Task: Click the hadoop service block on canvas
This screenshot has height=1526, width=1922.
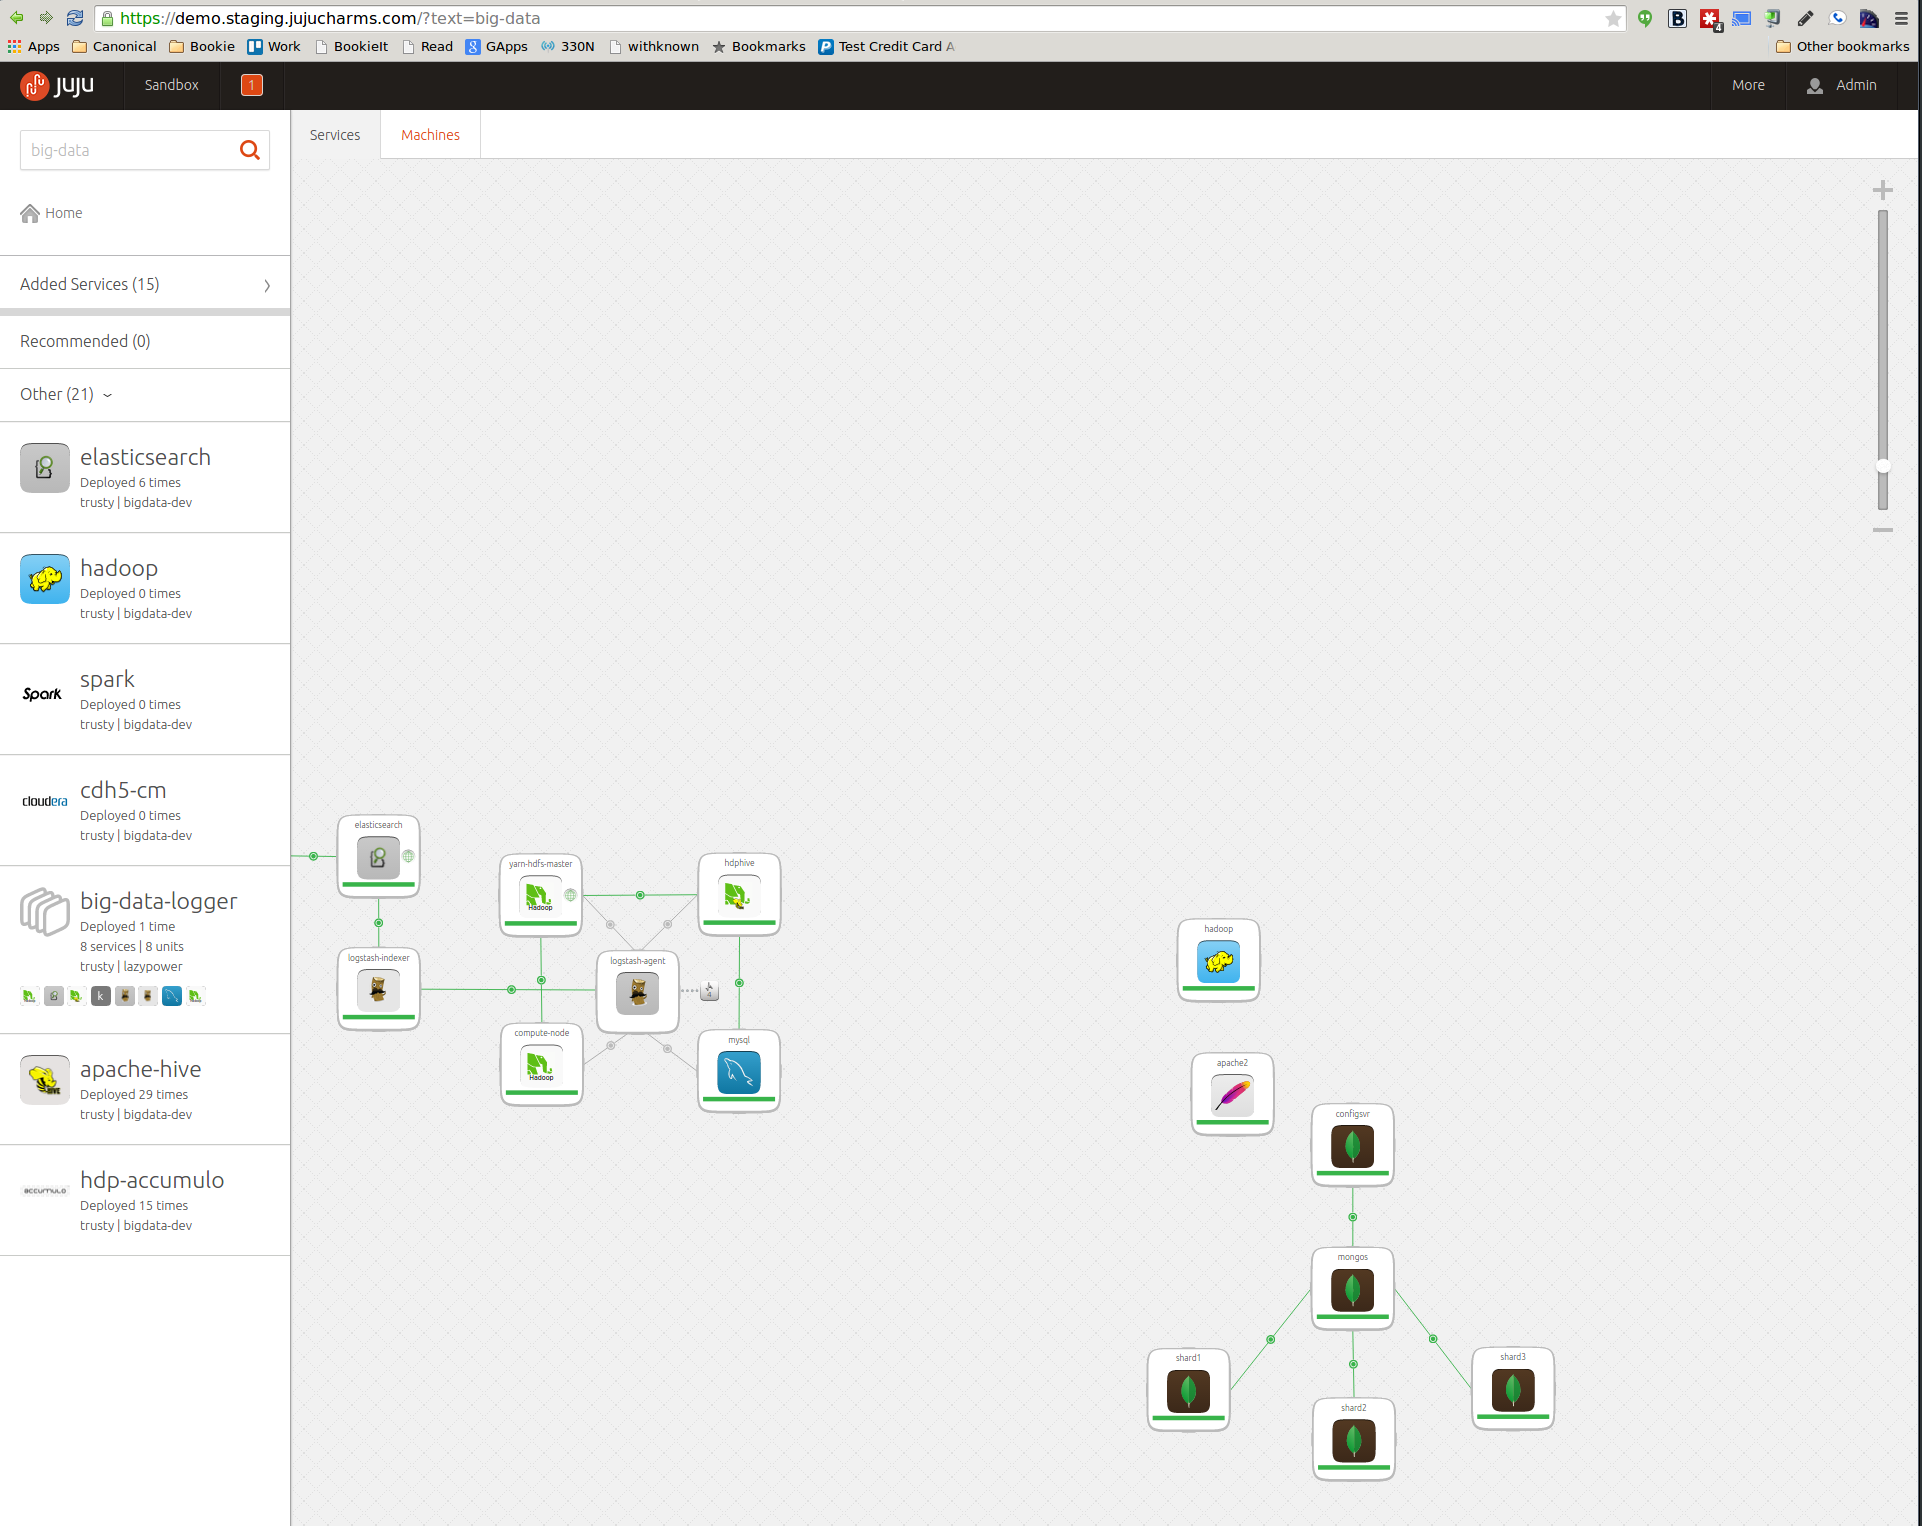Action: coord(1218,961)
